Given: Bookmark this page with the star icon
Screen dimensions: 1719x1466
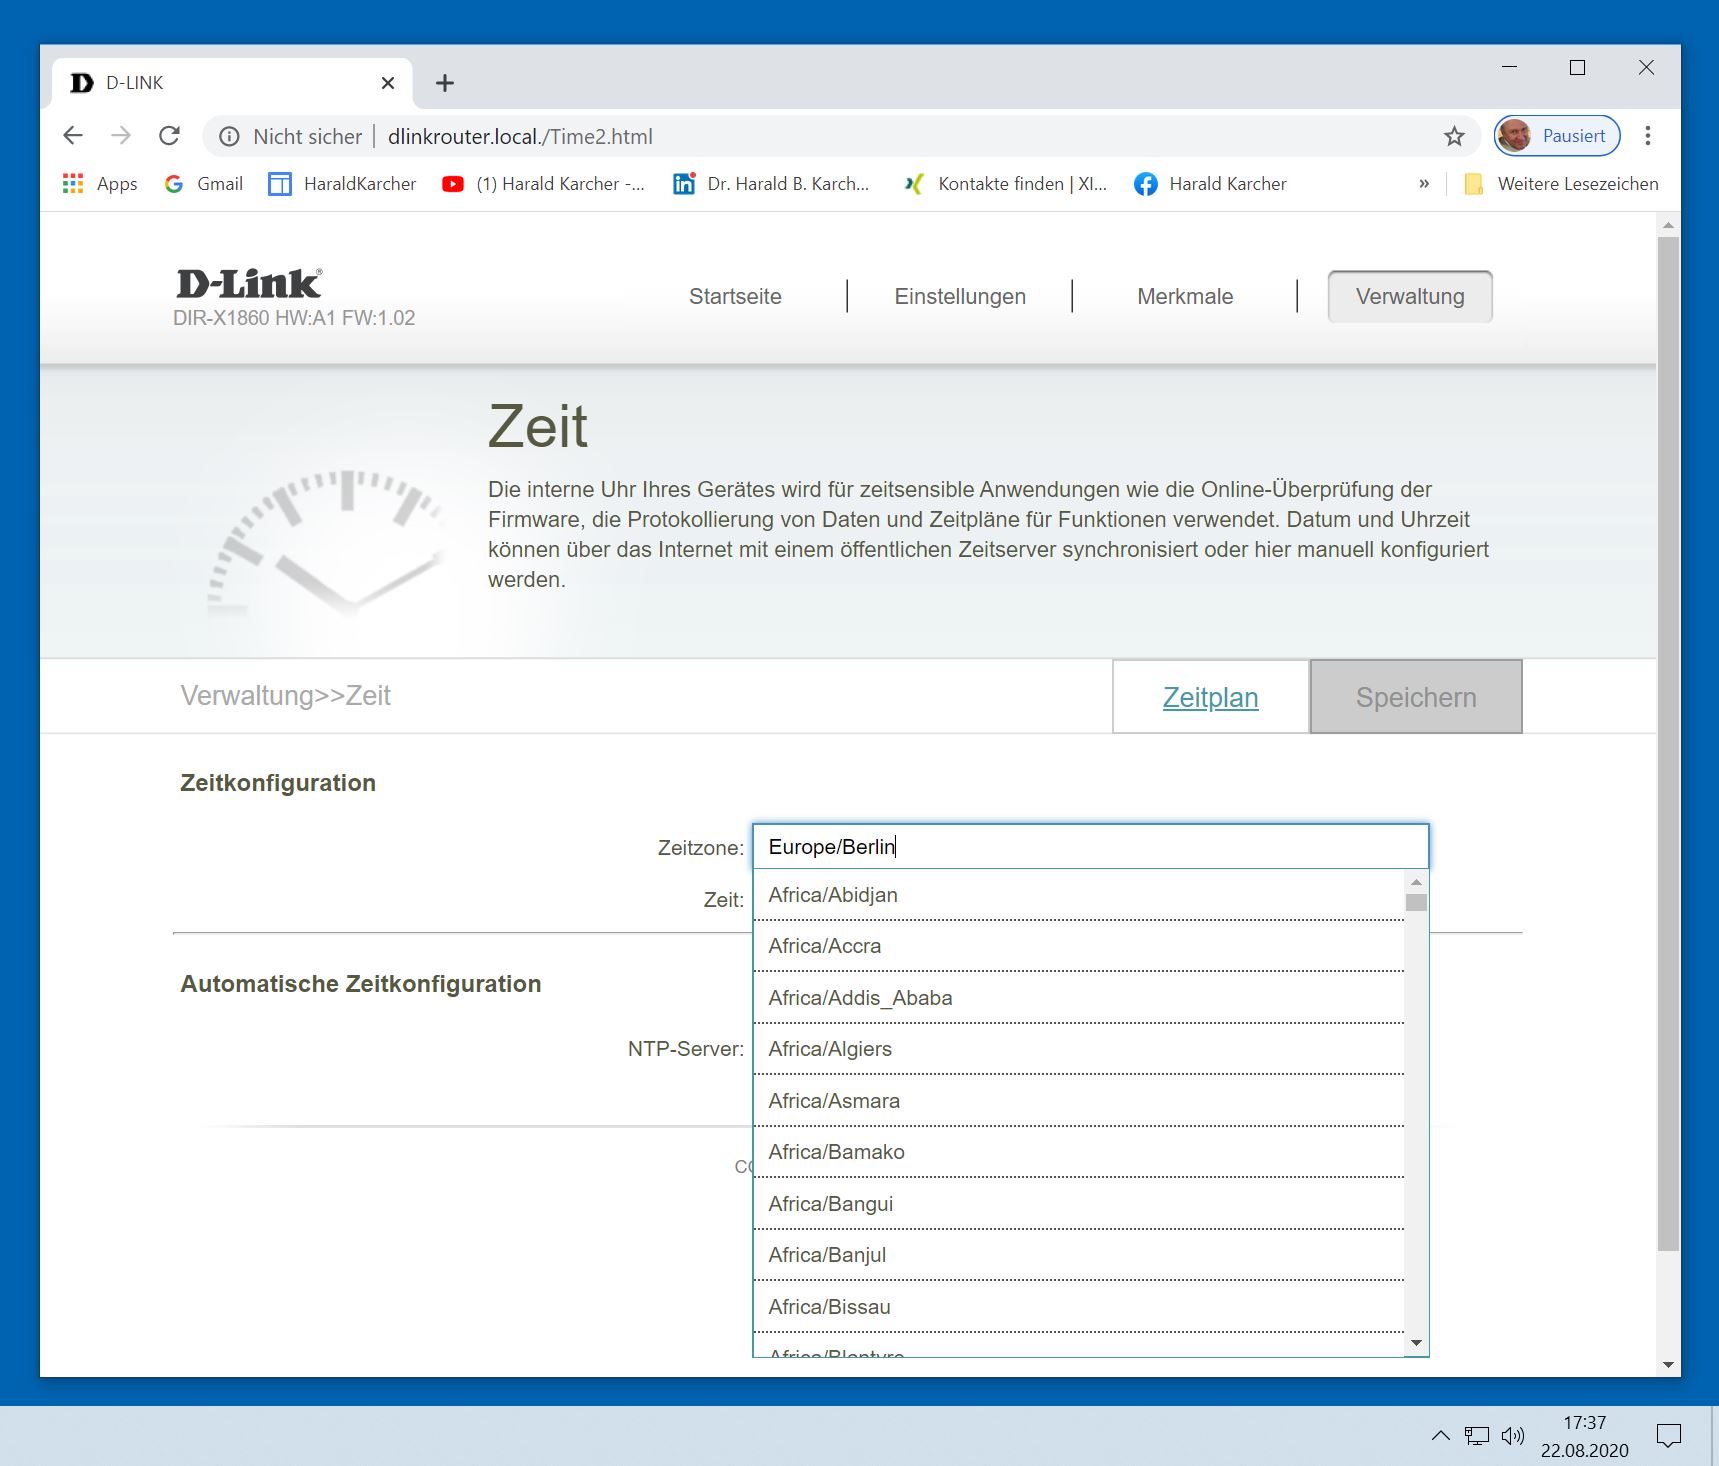Looking at the screenshot, I should [x=1453, y=136].
